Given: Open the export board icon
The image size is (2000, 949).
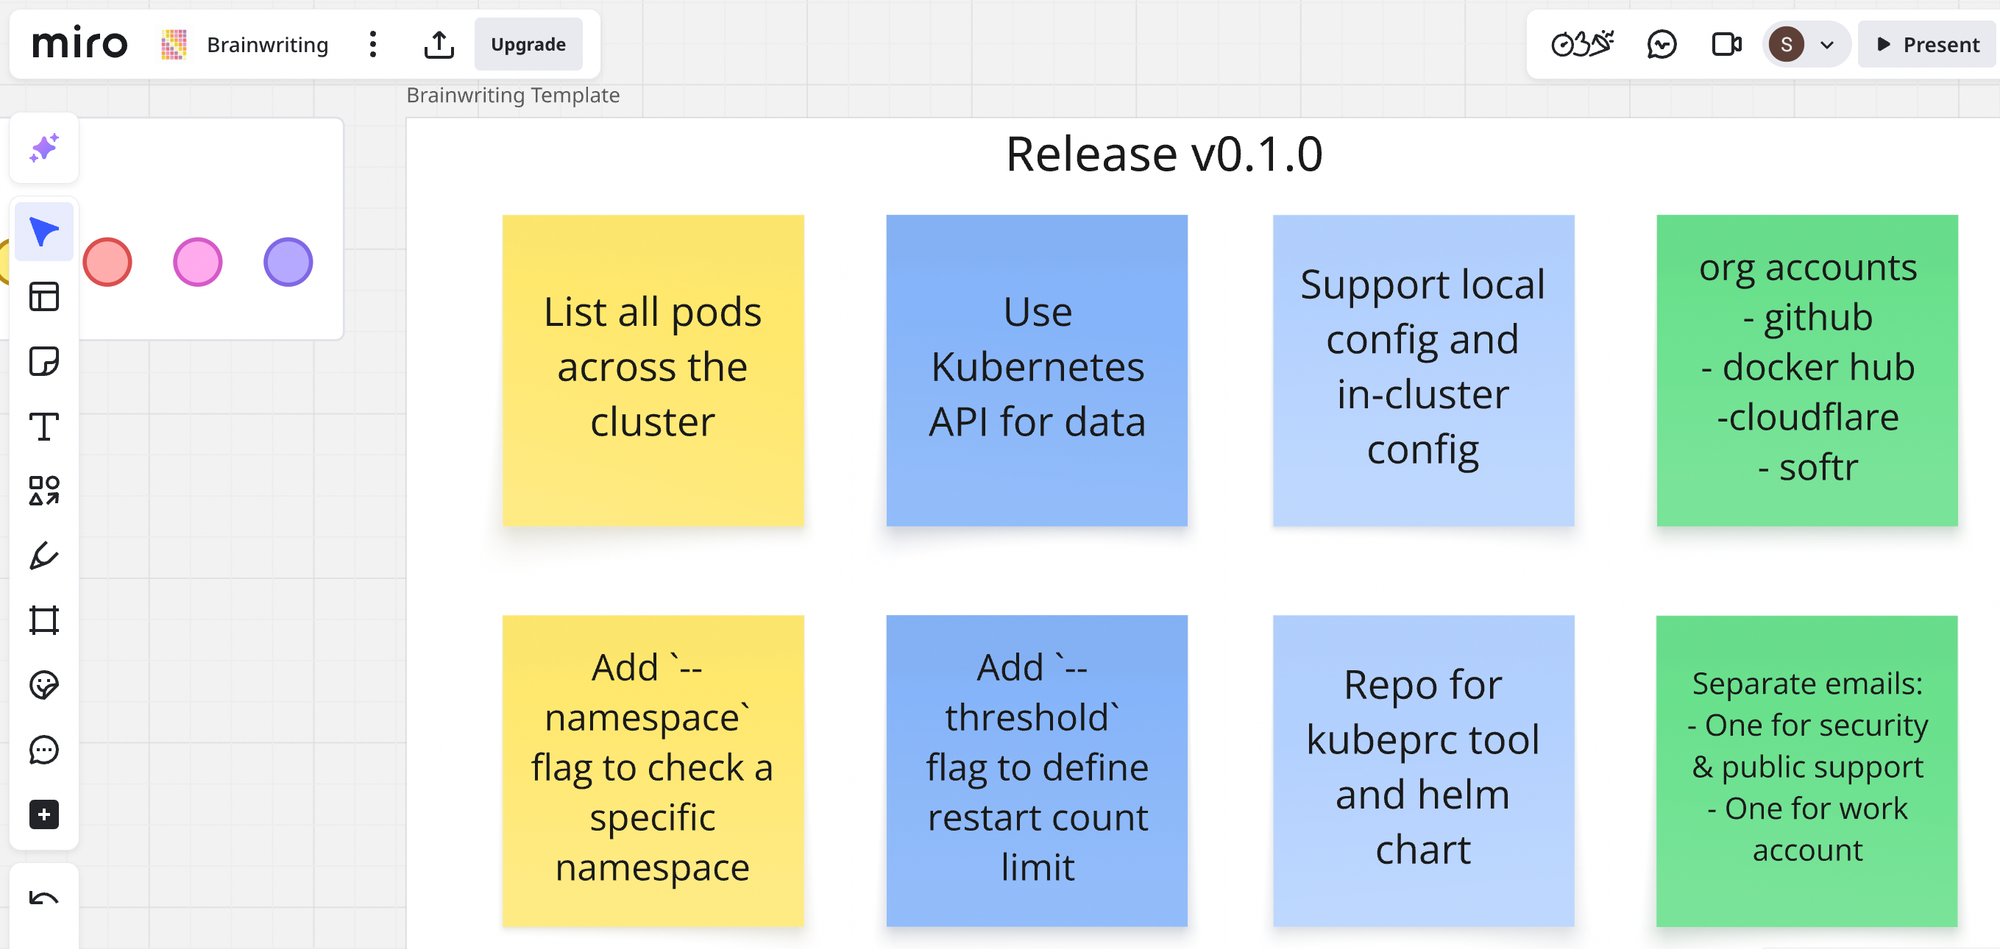Looking at the screenshot, I should 439,45.
